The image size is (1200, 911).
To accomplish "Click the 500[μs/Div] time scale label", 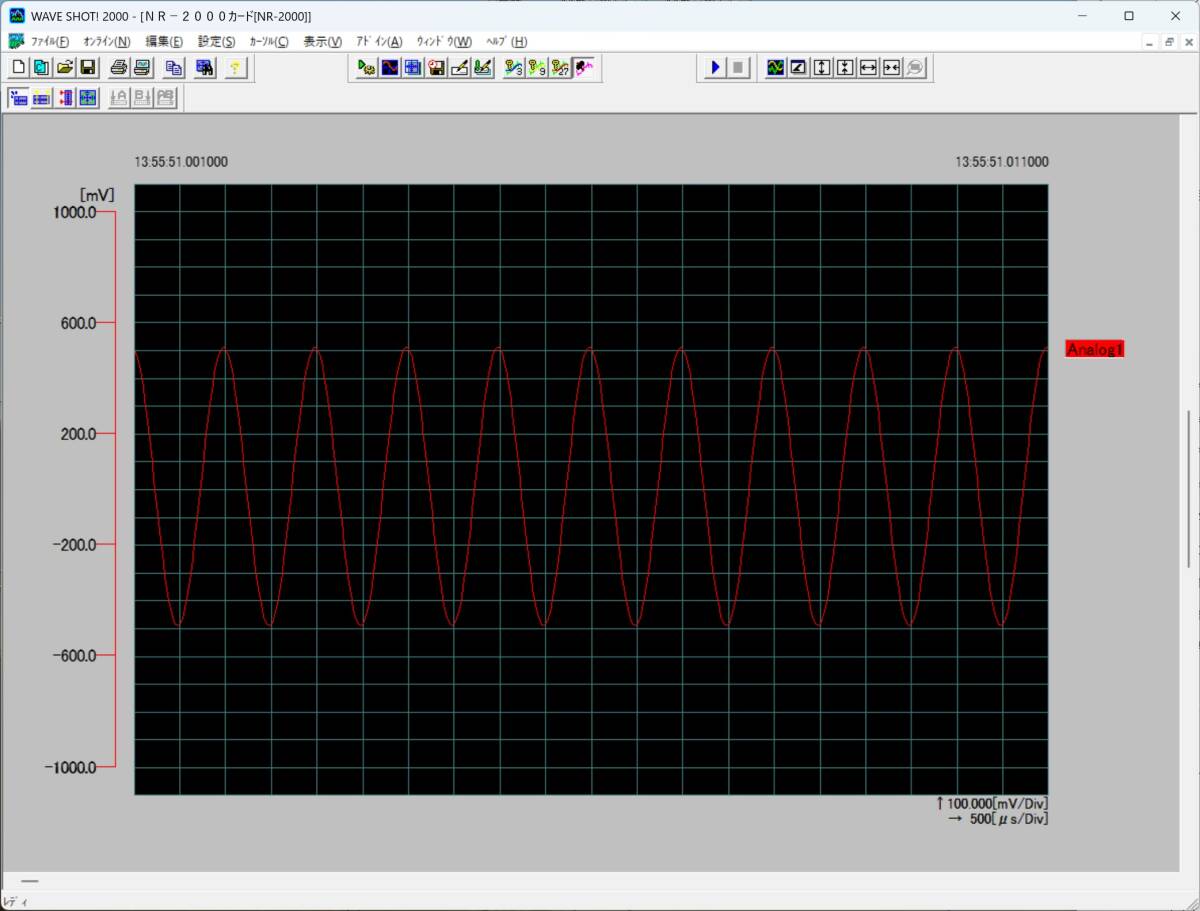I will (x=998, y=819).
